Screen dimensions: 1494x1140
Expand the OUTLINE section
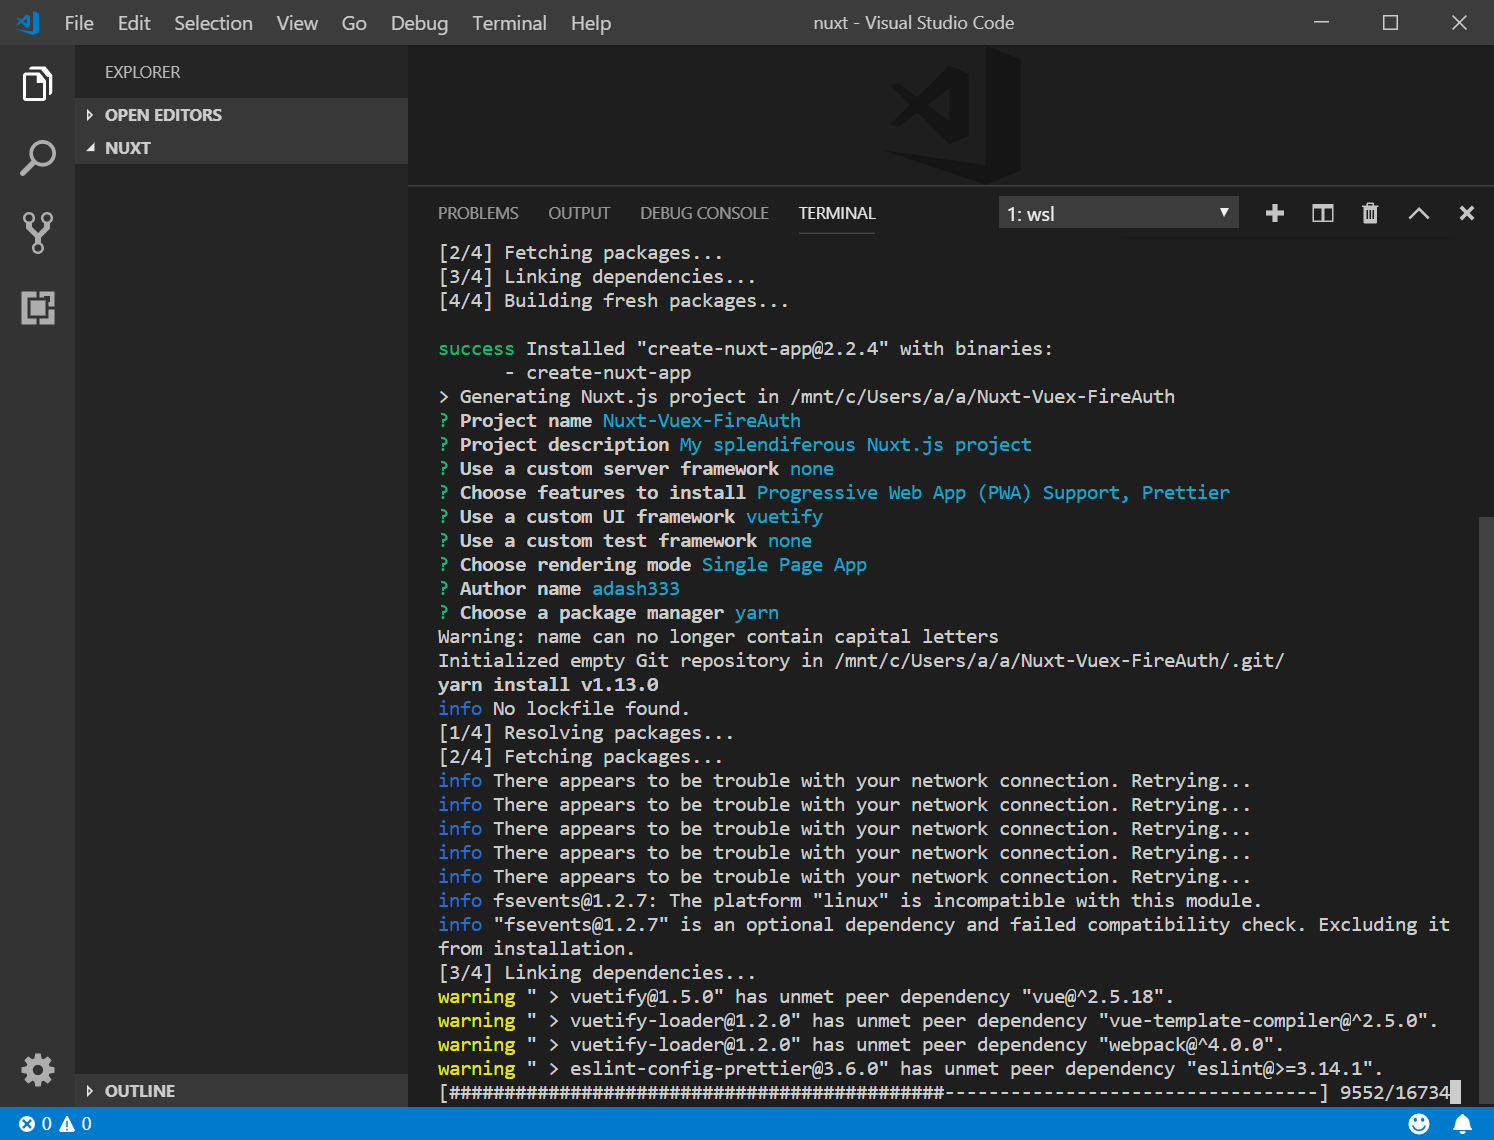pyautogui.click(x=140, y=1091)
